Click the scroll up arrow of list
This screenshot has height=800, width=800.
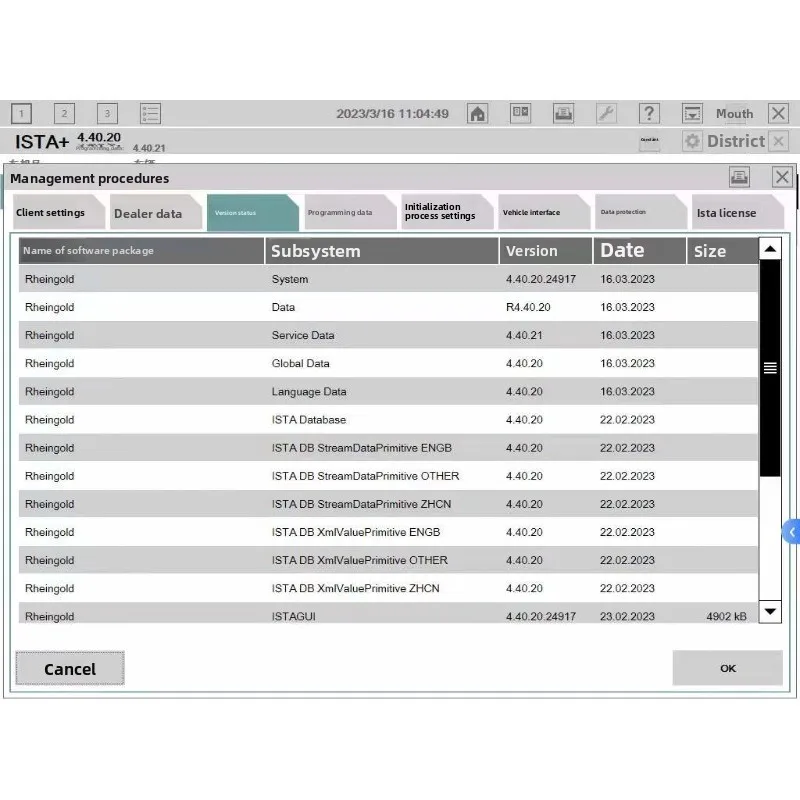770,249
